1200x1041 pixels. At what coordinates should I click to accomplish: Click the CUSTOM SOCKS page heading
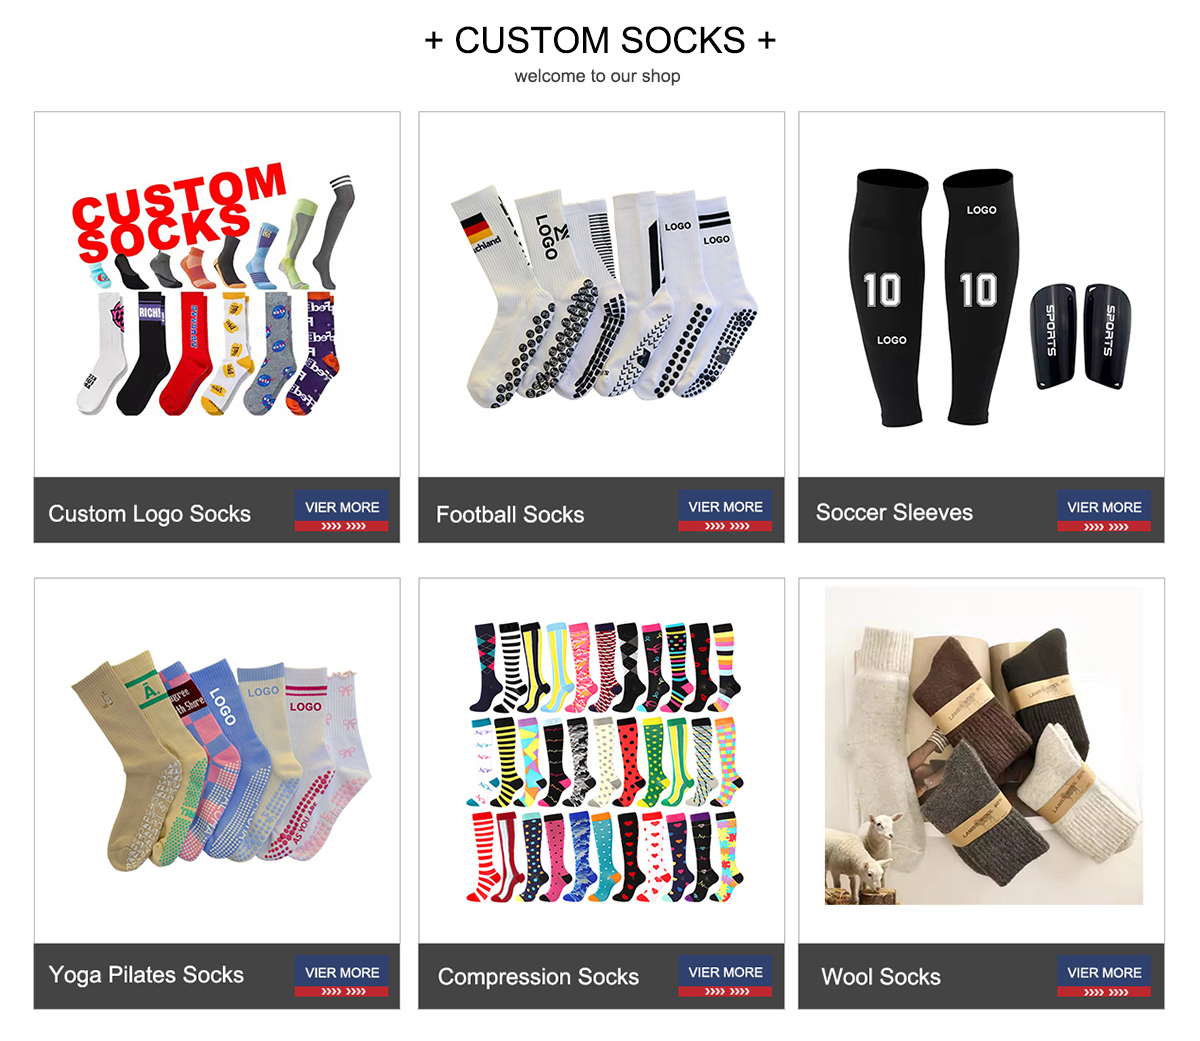click(600, 40)
